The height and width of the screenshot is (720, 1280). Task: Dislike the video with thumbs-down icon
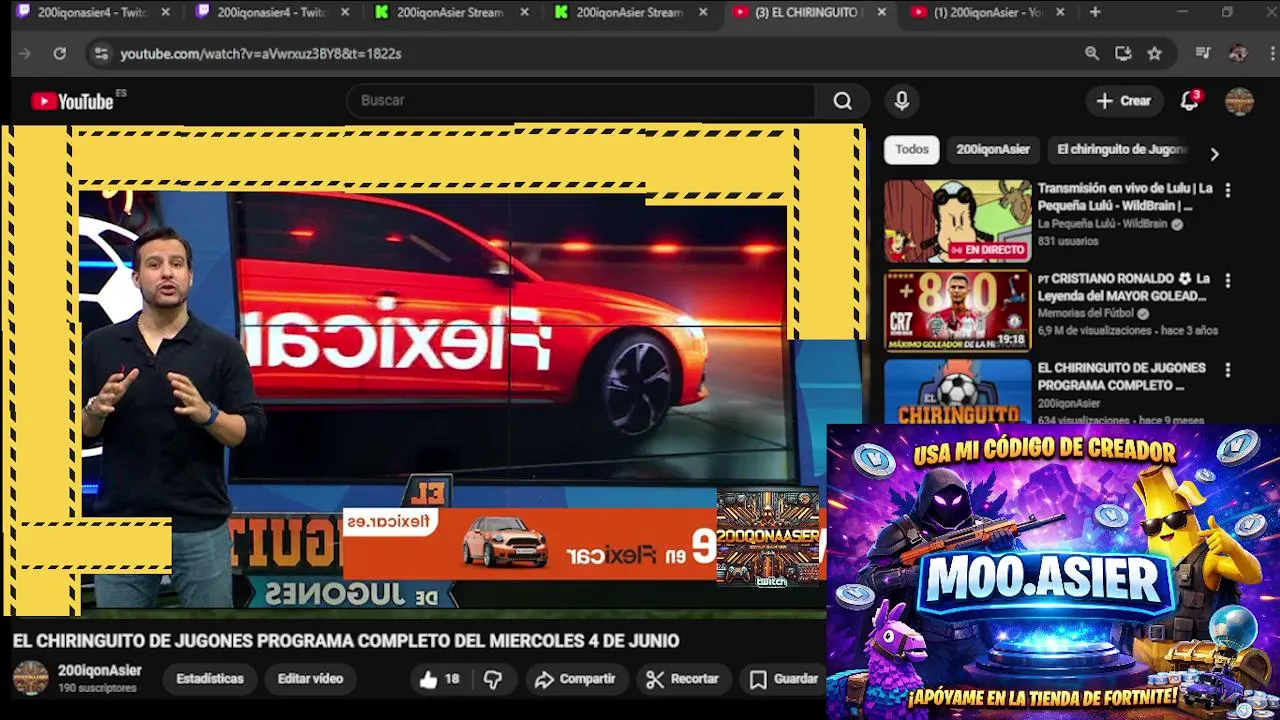pos(493,679)
